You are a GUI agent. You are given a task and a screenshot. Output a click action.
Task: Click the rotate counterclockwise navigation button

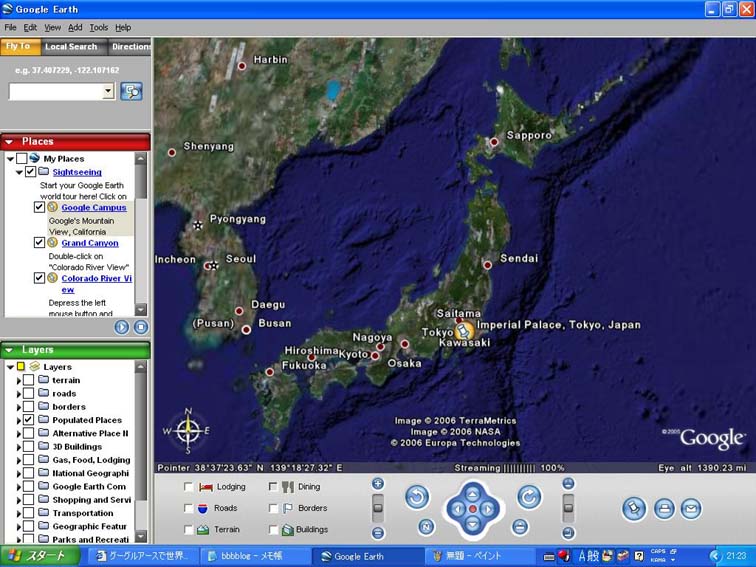point(417,497)
